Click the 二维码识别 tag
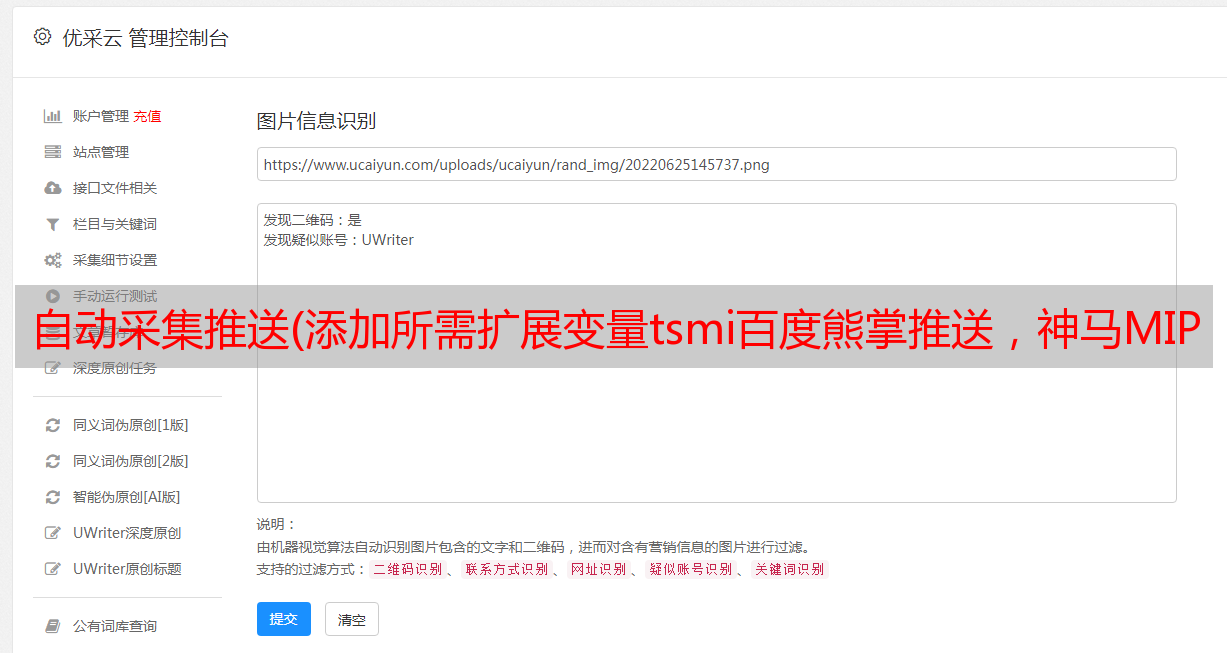 tap(408, 569)
